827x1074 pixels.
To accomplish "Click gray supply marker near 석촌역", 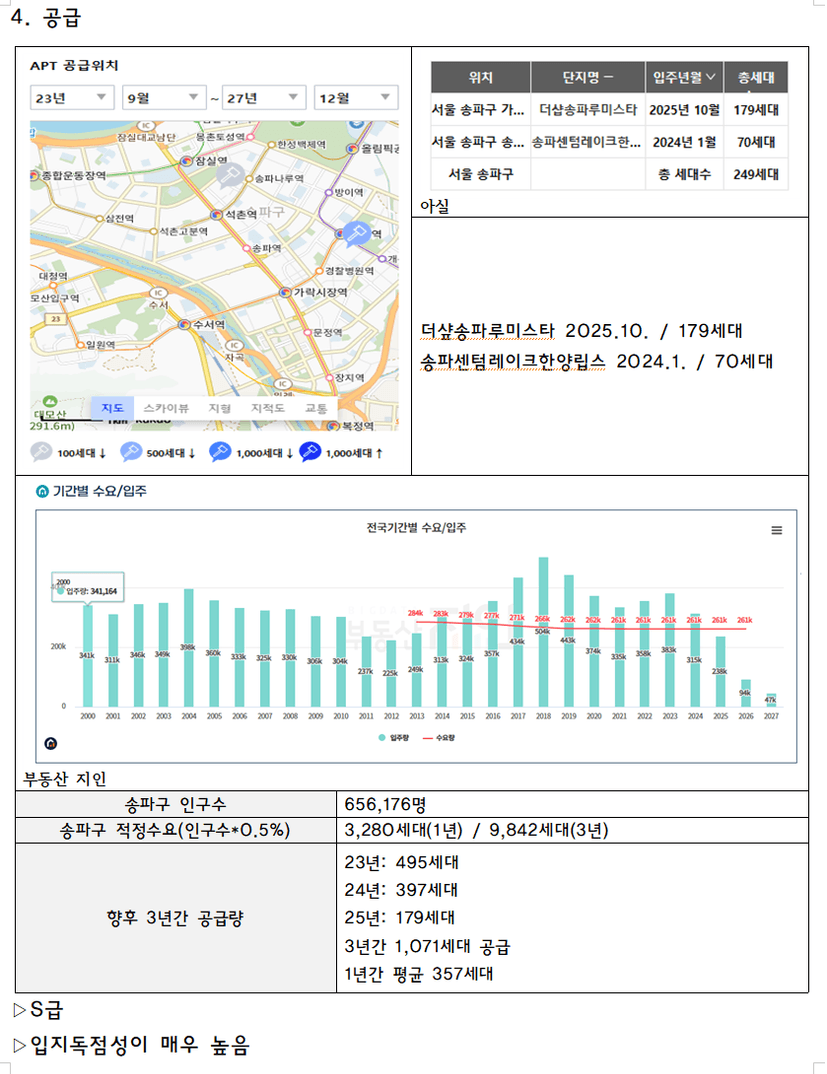I will click(x=230, y=175).
